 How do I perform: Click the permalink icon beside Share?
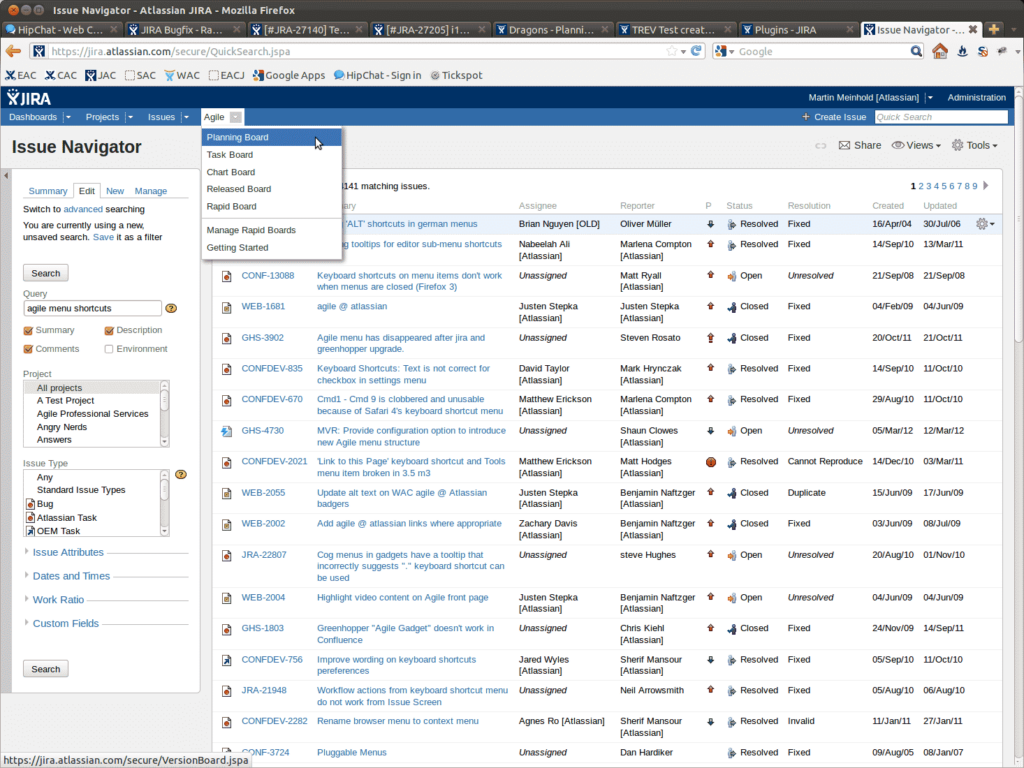click(x=821, y=146)
